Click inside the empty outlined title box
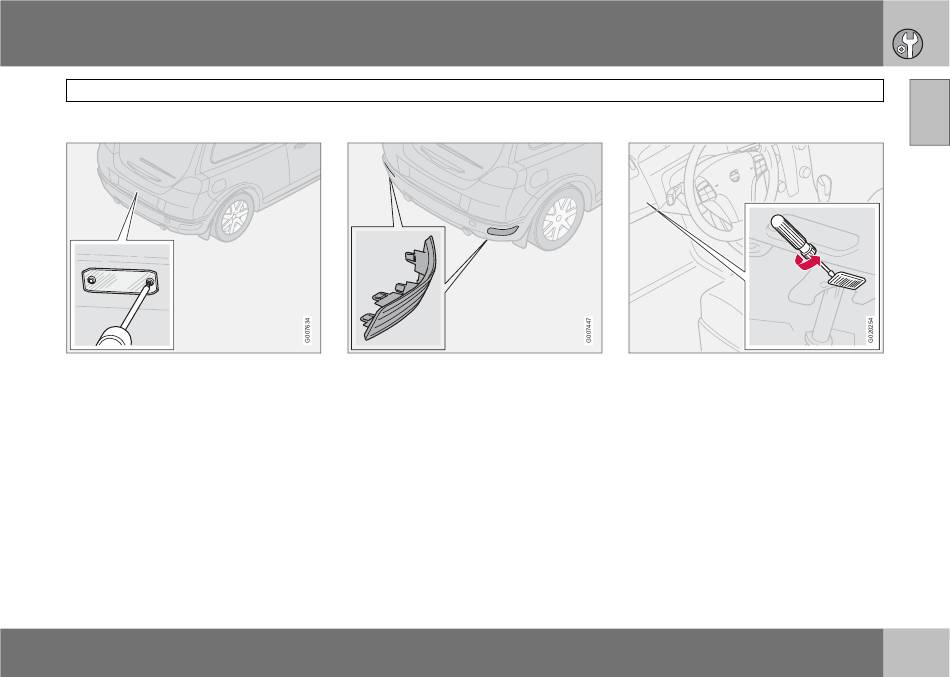 click(474, 90)
